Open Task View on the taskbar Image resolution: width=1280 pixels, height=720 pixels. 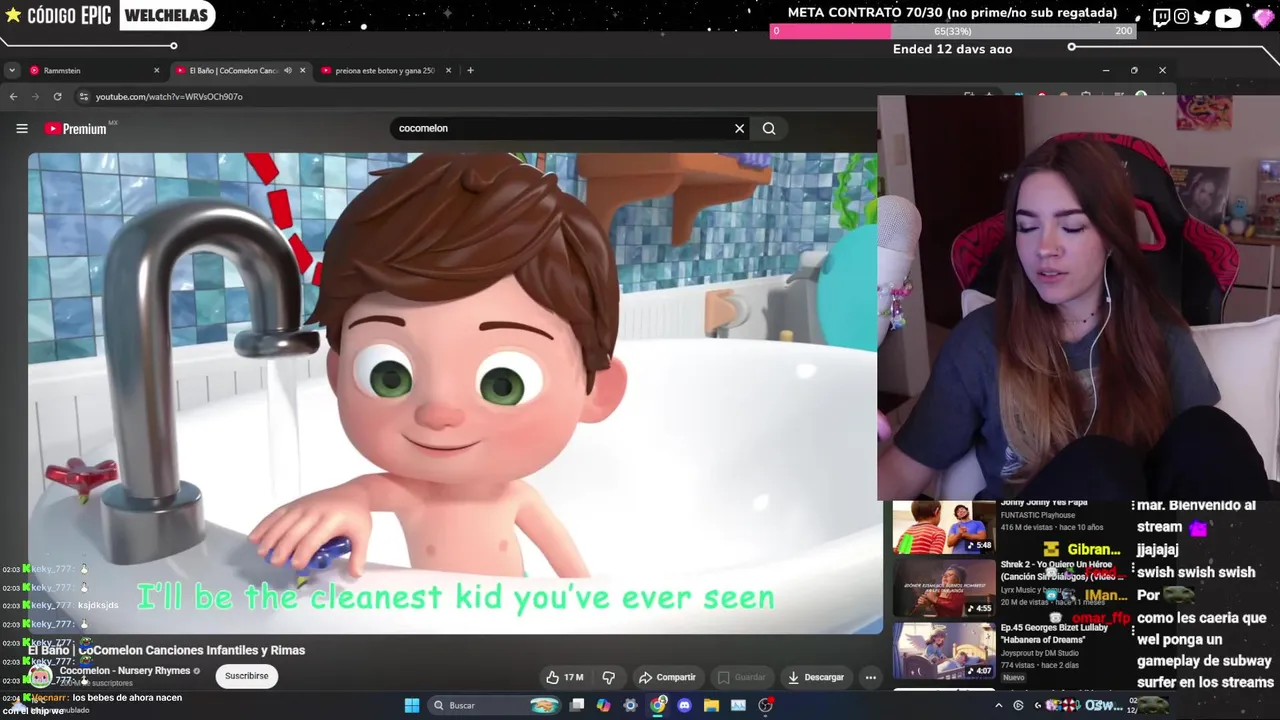click(x=577, y=705)
